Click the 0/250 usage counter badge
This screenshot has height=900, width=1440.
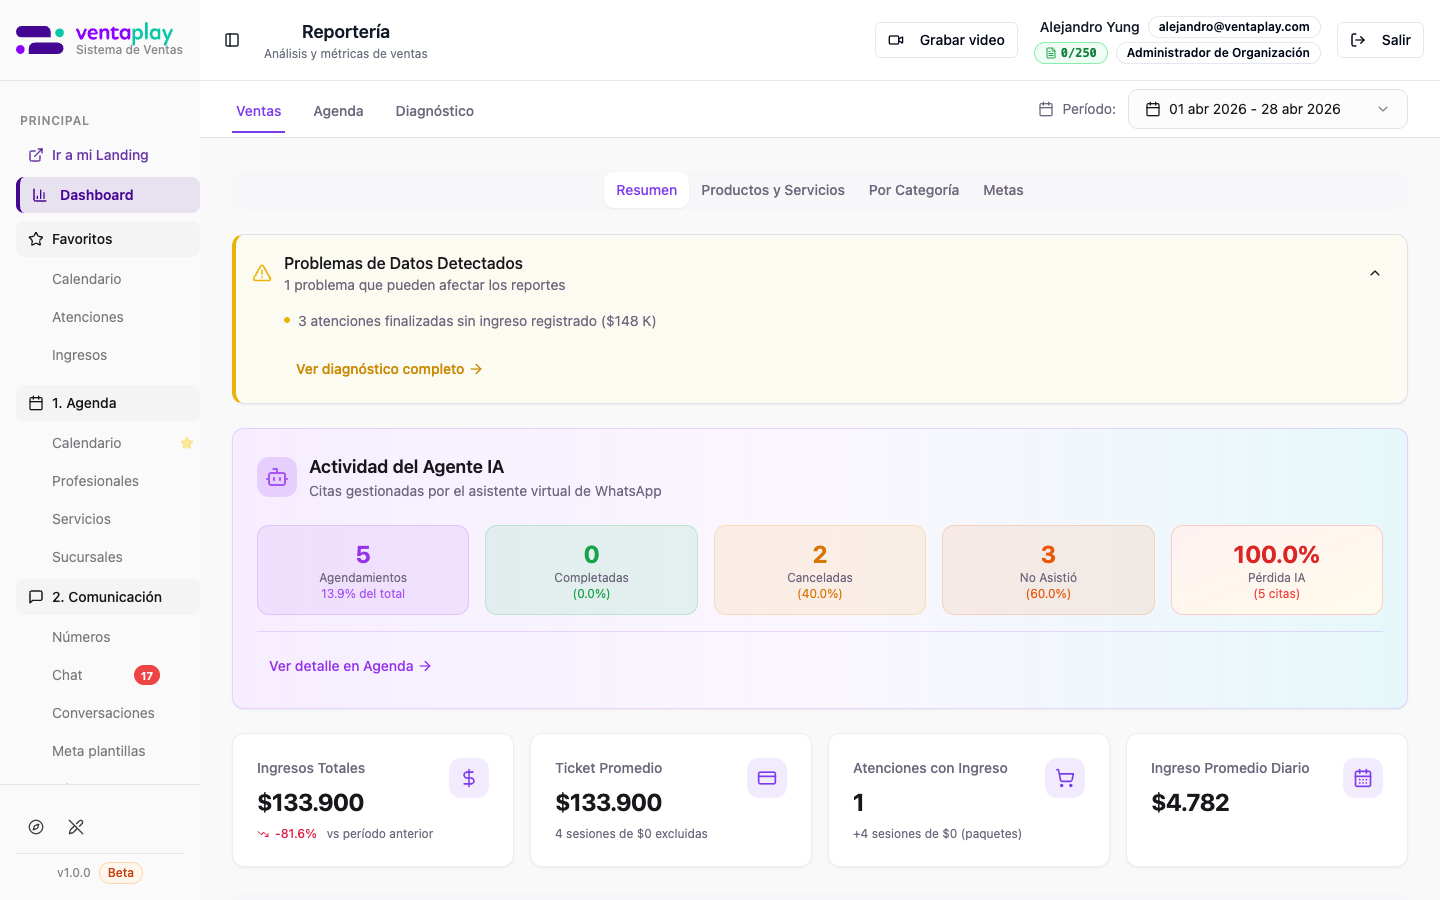pos(1070,52)
